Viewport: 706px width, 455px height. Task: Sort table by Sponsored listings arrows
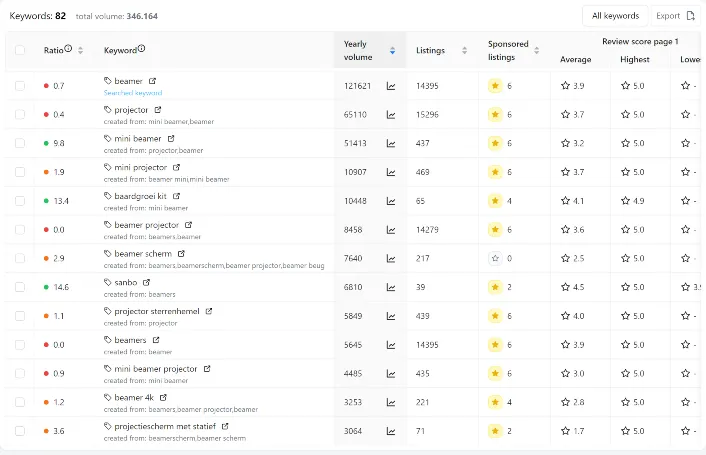coord(536,50)
